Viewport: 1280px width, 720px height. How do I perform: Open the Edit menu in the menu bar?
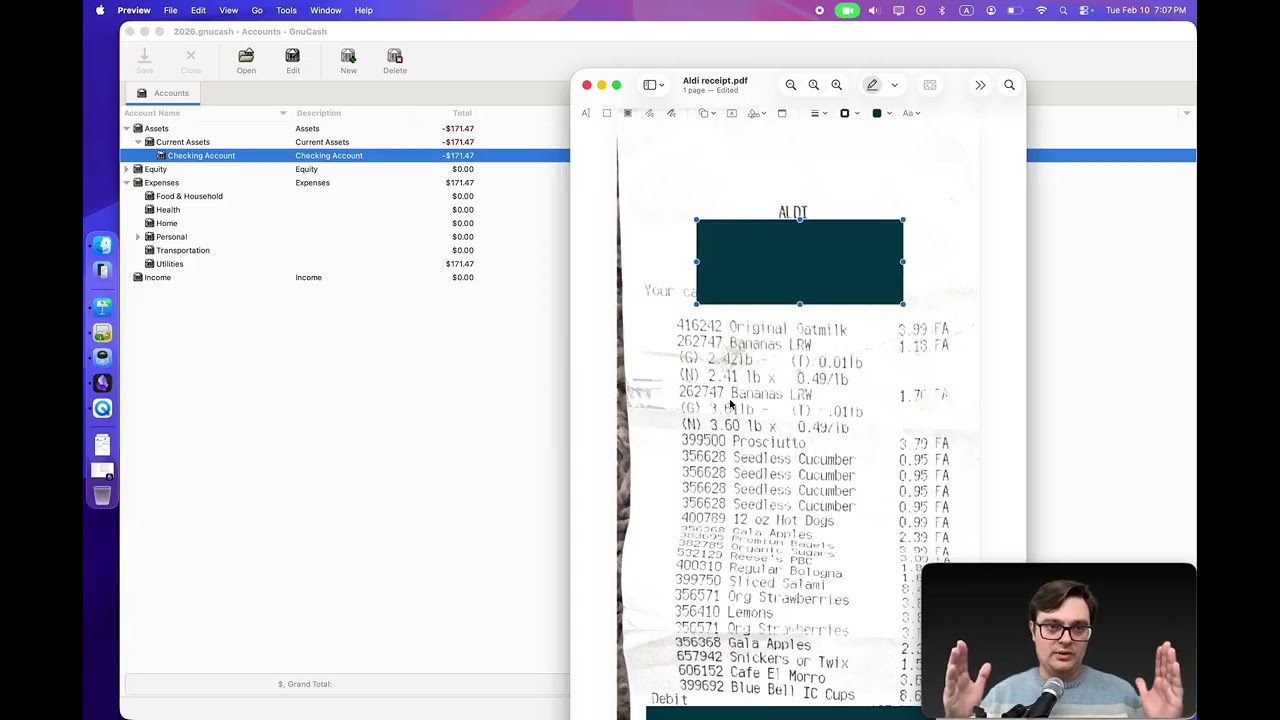(198, 10)
